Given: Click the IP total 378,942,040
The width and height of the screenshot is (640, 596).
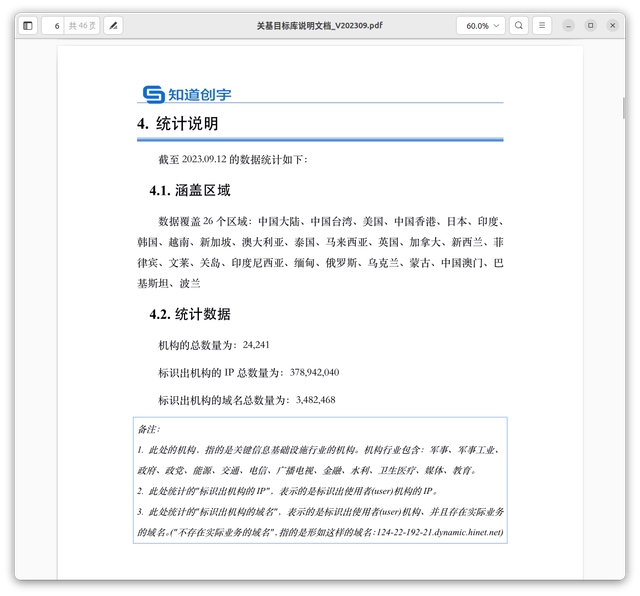Looking at the screenshot, I should 314,372.
